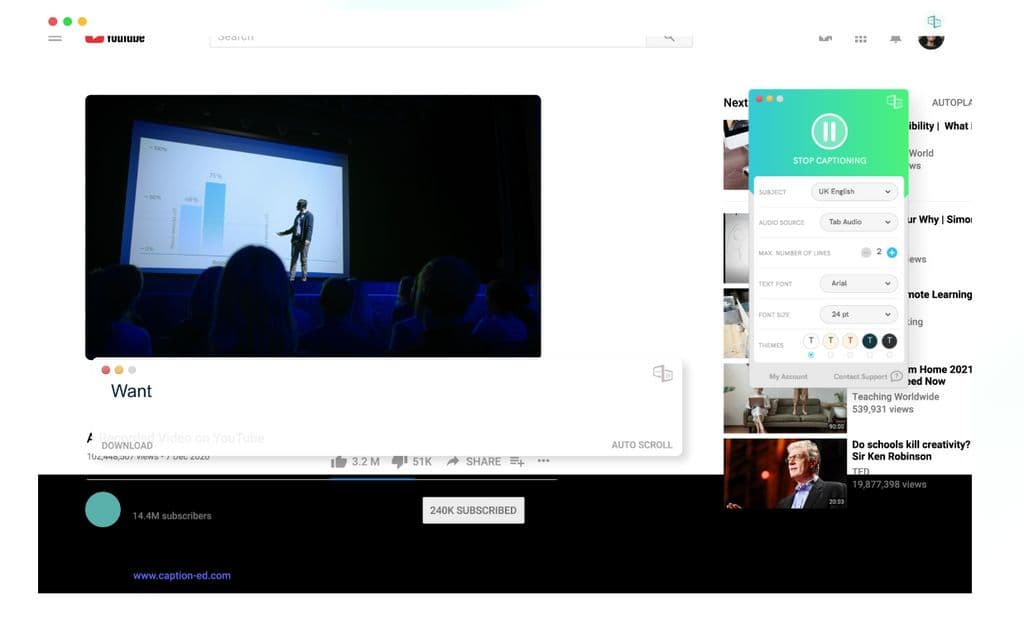This screenshot has width=1024, height=618.
Task: Click the 'Next' heading in the sidebar
Action: point(735,103)
